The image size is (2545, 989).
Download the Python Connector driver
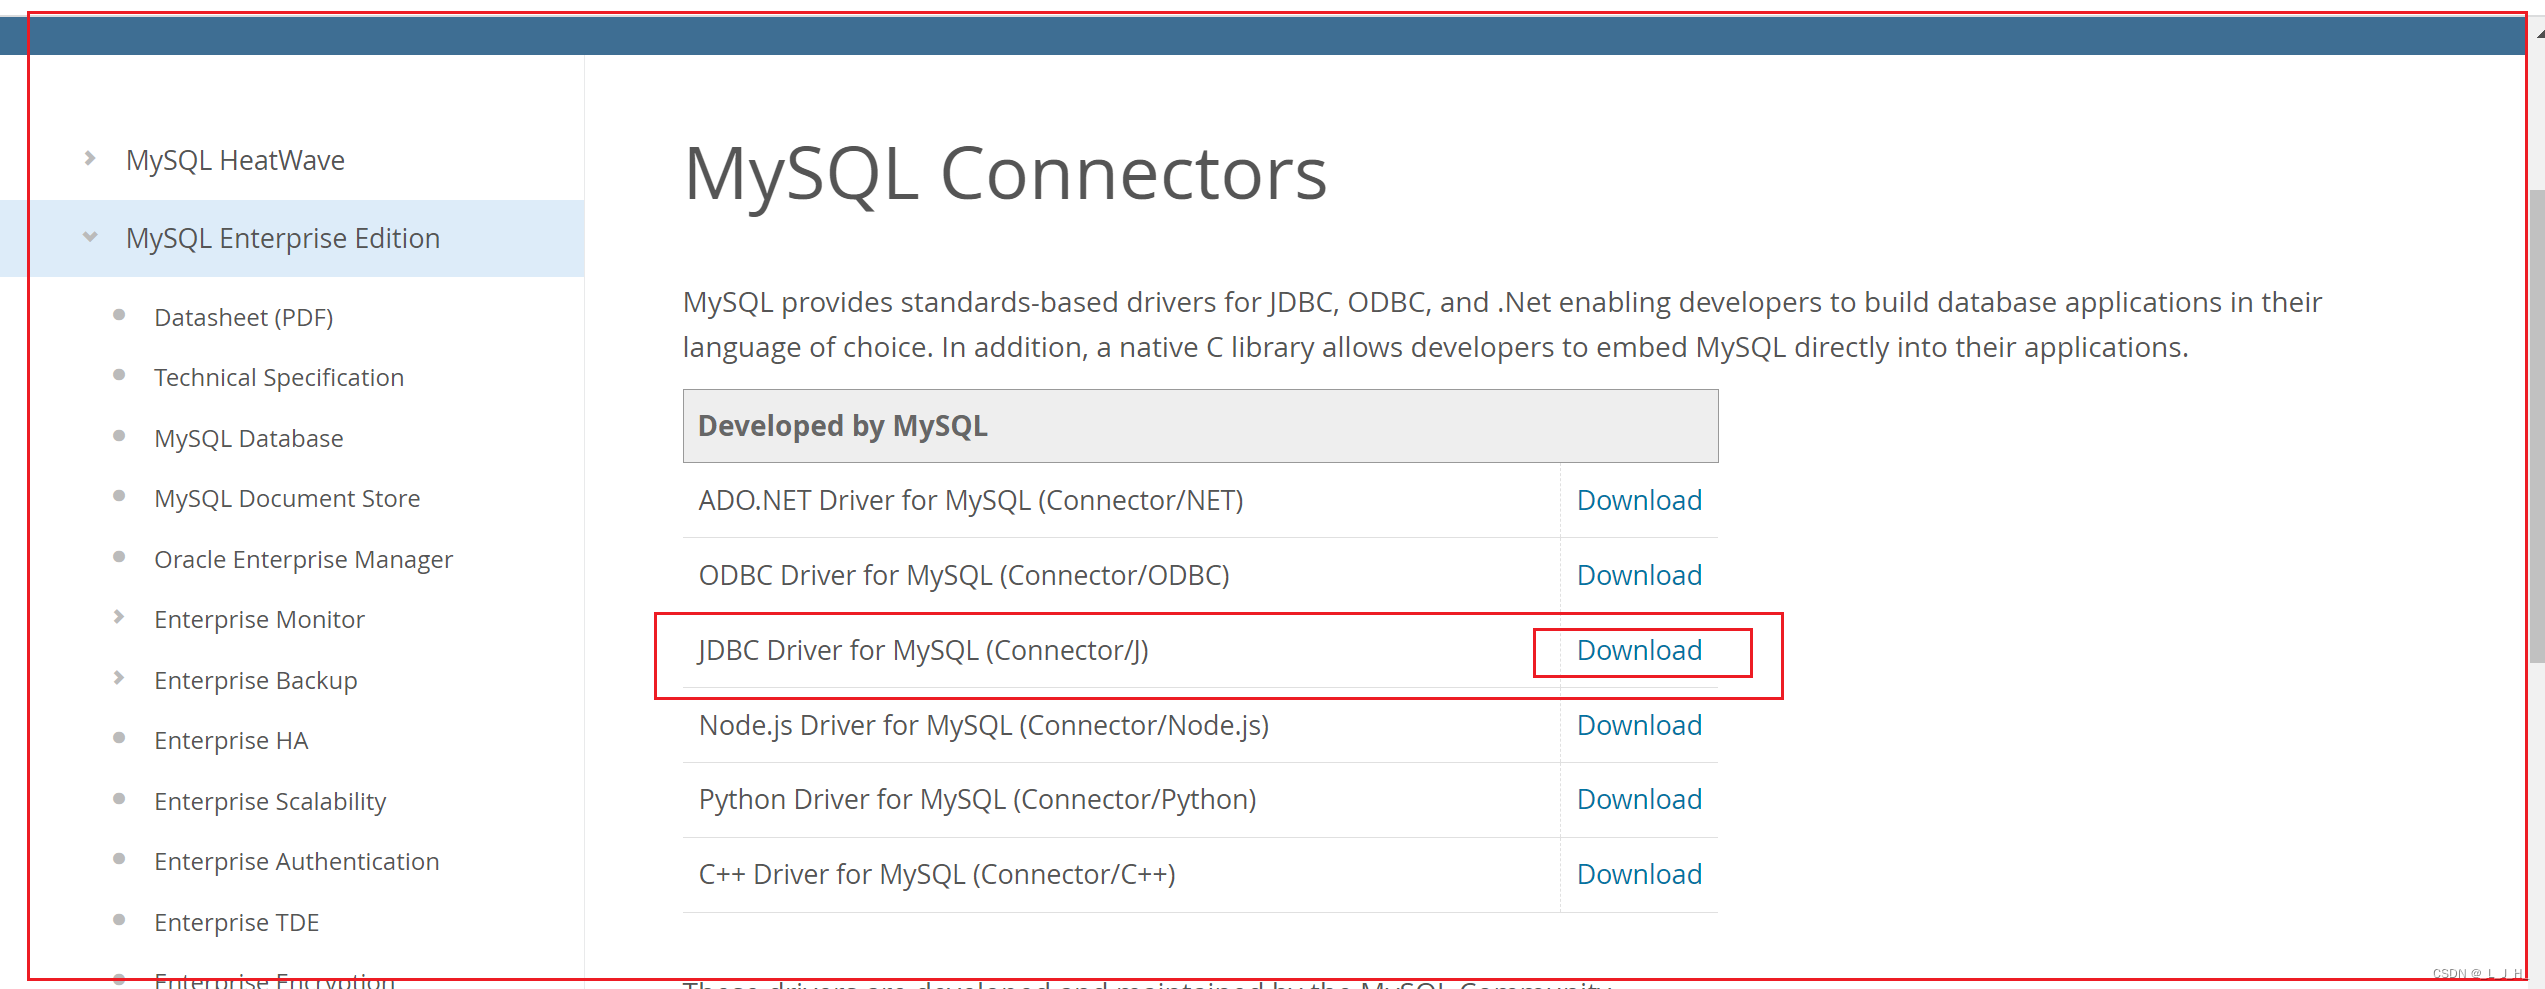(1639, 799)
